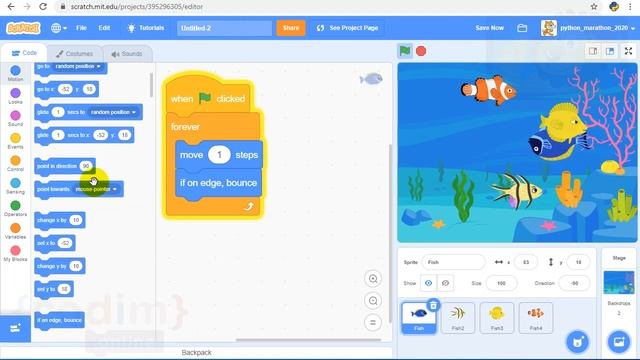The image size is (640, 360).
Task: Select the Fish4 sprite thumbnail
Action: 536,318
